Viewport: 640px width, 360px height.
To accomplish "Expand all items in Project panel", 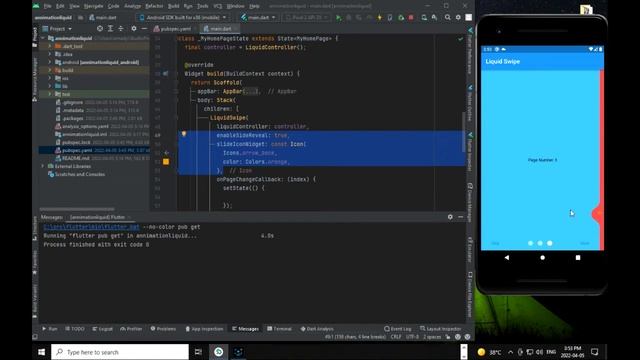I will tap(111, 29).
